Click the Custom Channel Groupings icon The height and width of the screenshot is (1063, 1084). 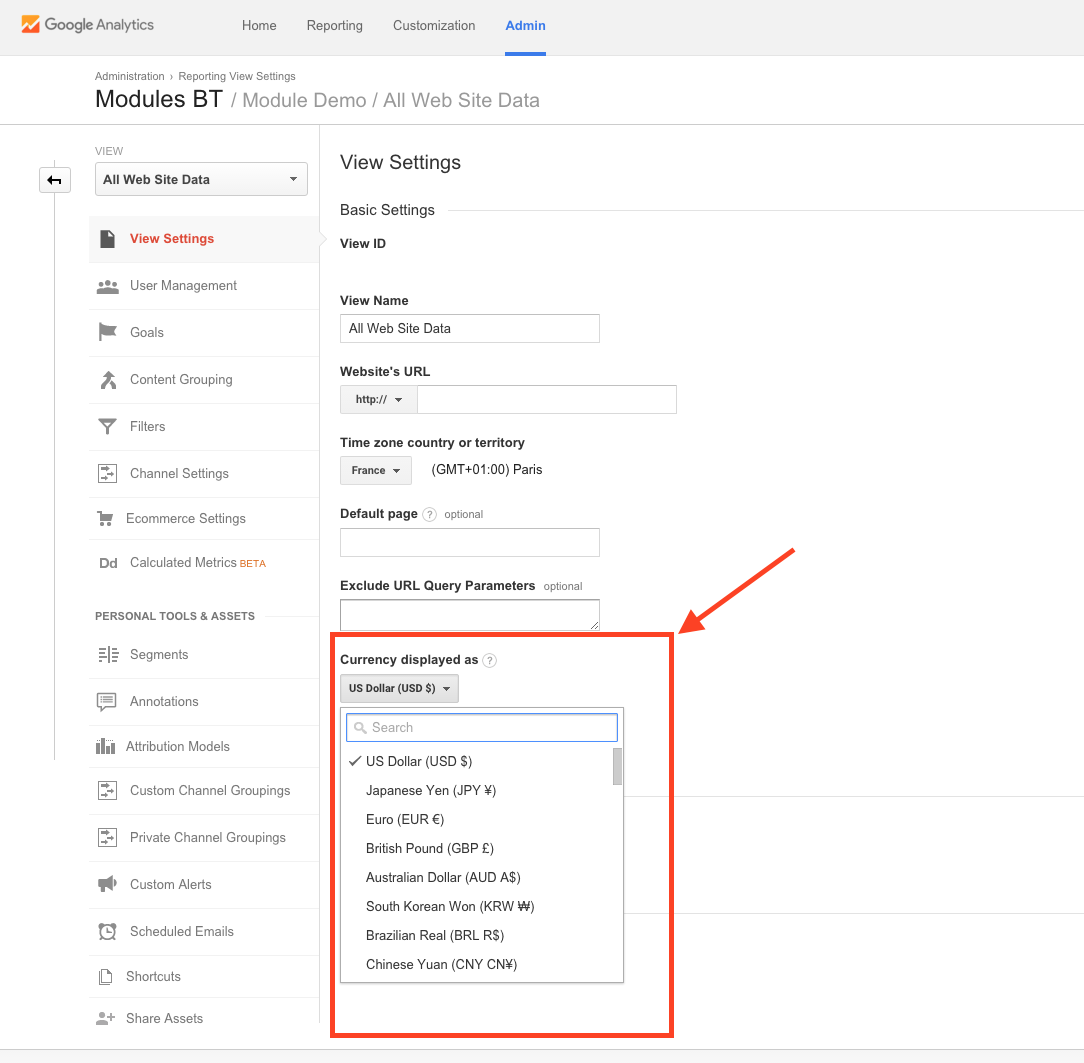(107, 791)
